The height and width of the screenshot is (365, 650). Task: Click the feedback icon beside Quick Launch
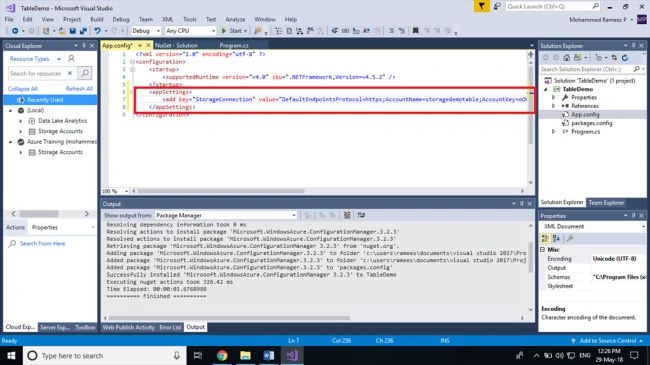click(497, 6)
